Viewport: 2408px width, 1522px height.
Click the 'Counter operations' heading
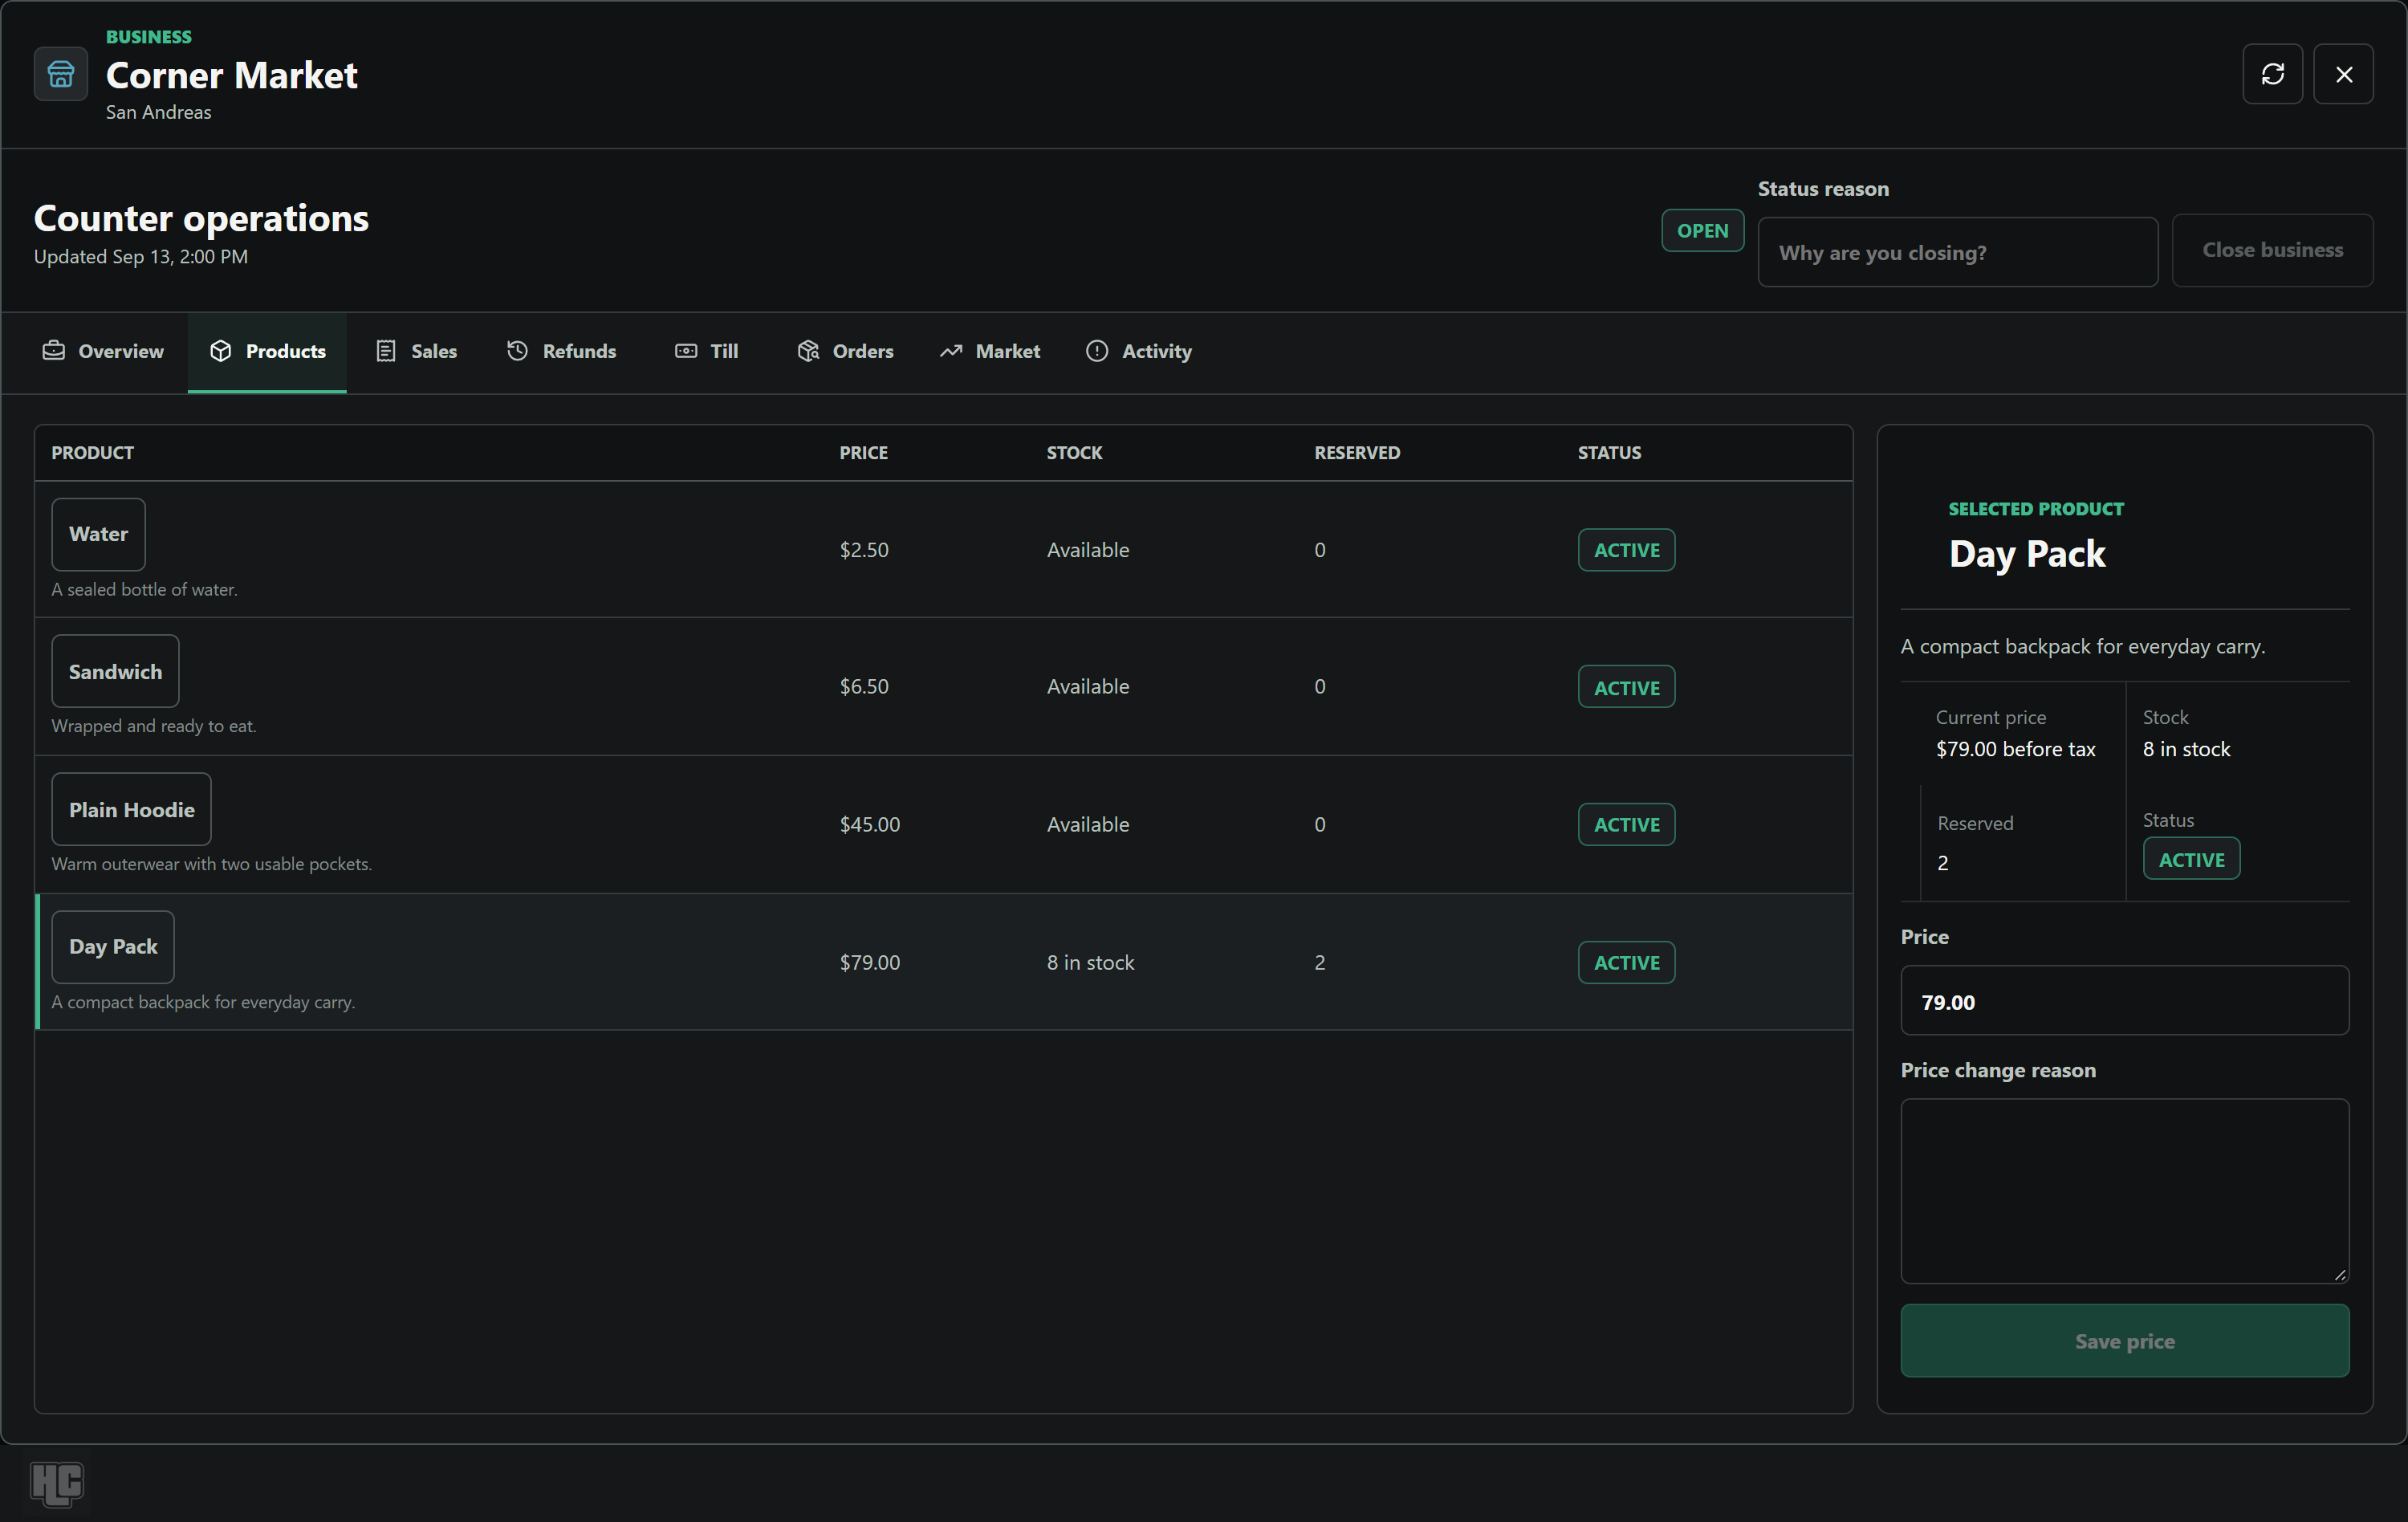tap(201, 218)
